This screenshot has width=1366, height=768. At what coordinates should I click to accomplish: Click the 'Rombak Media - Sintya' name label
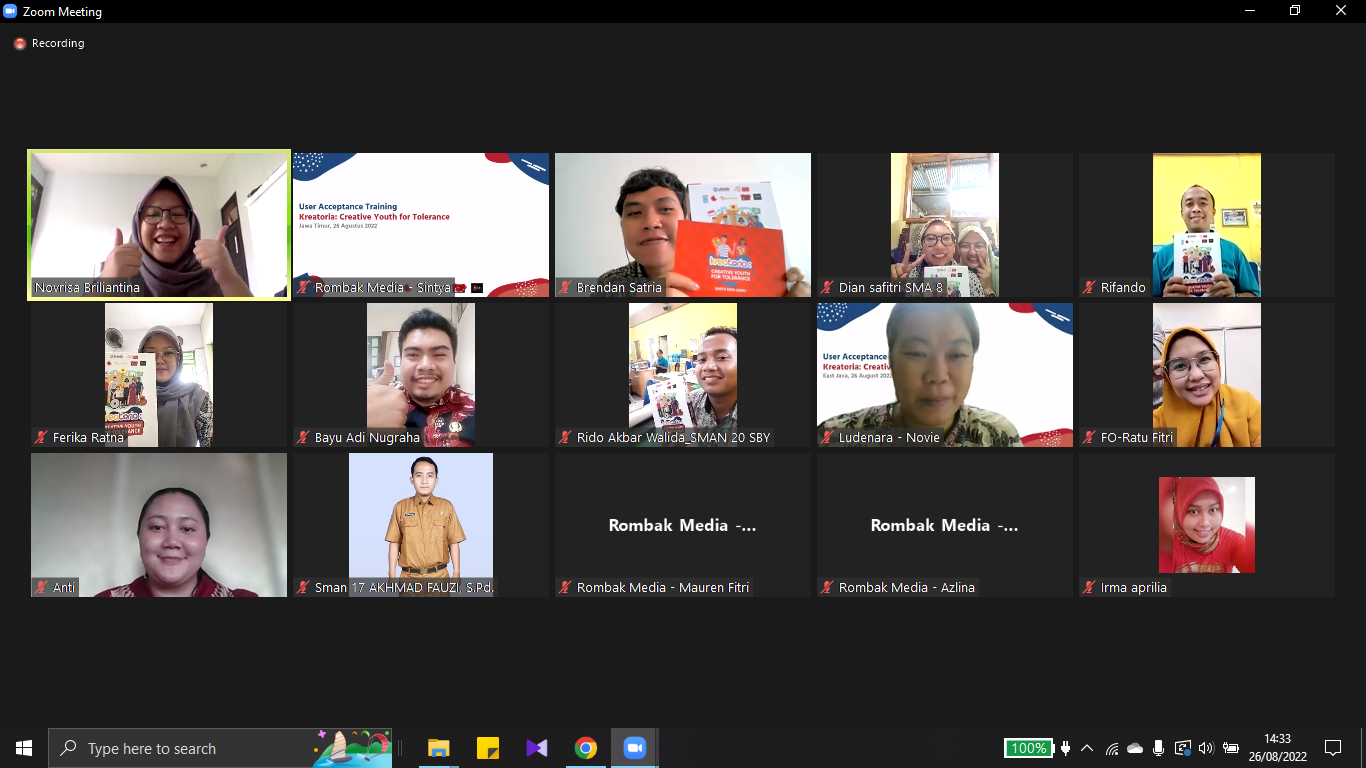click(383, 288)
